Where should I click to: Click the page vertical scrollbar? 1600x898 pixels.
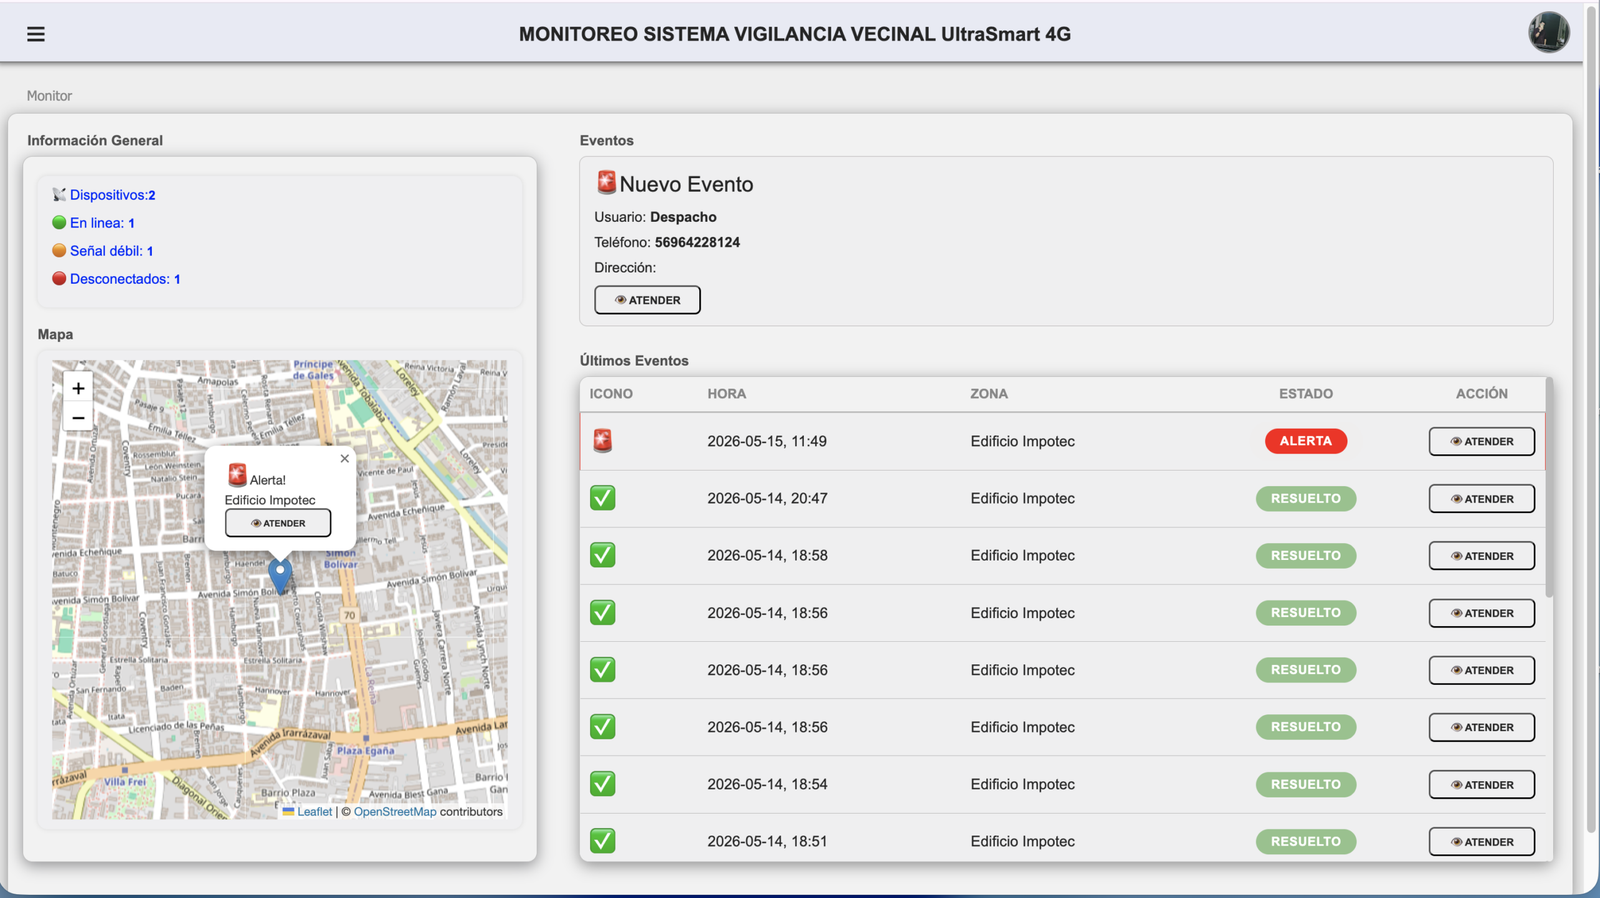pos(1591,420)
